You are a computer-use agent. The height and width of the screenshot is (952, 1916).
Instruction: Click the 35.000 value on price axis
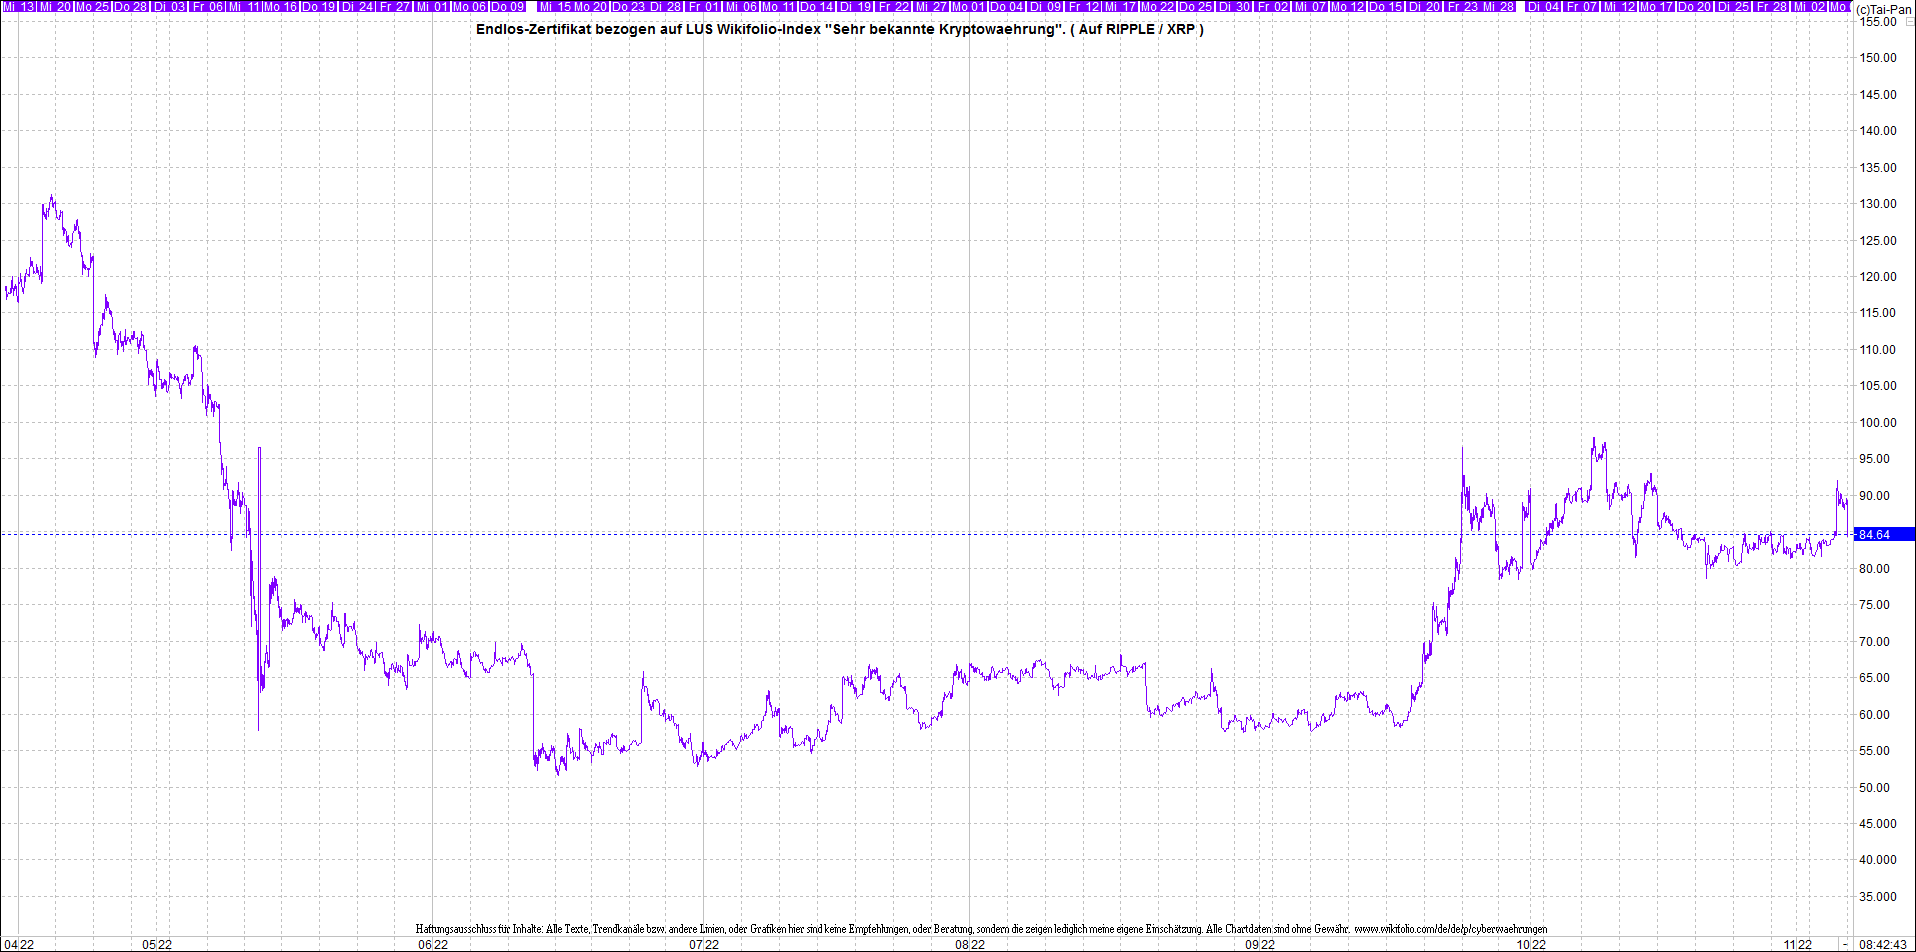1878,897
